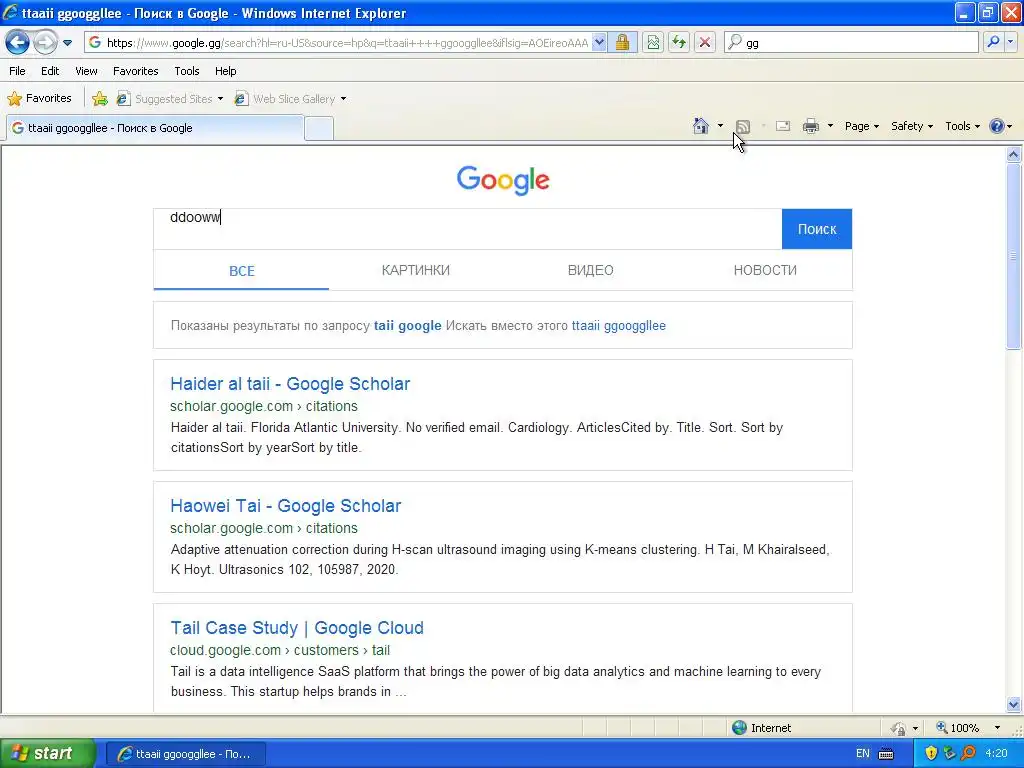Open the Page command menu
This screenshot has height=768, width=1024.
point(861,126)
